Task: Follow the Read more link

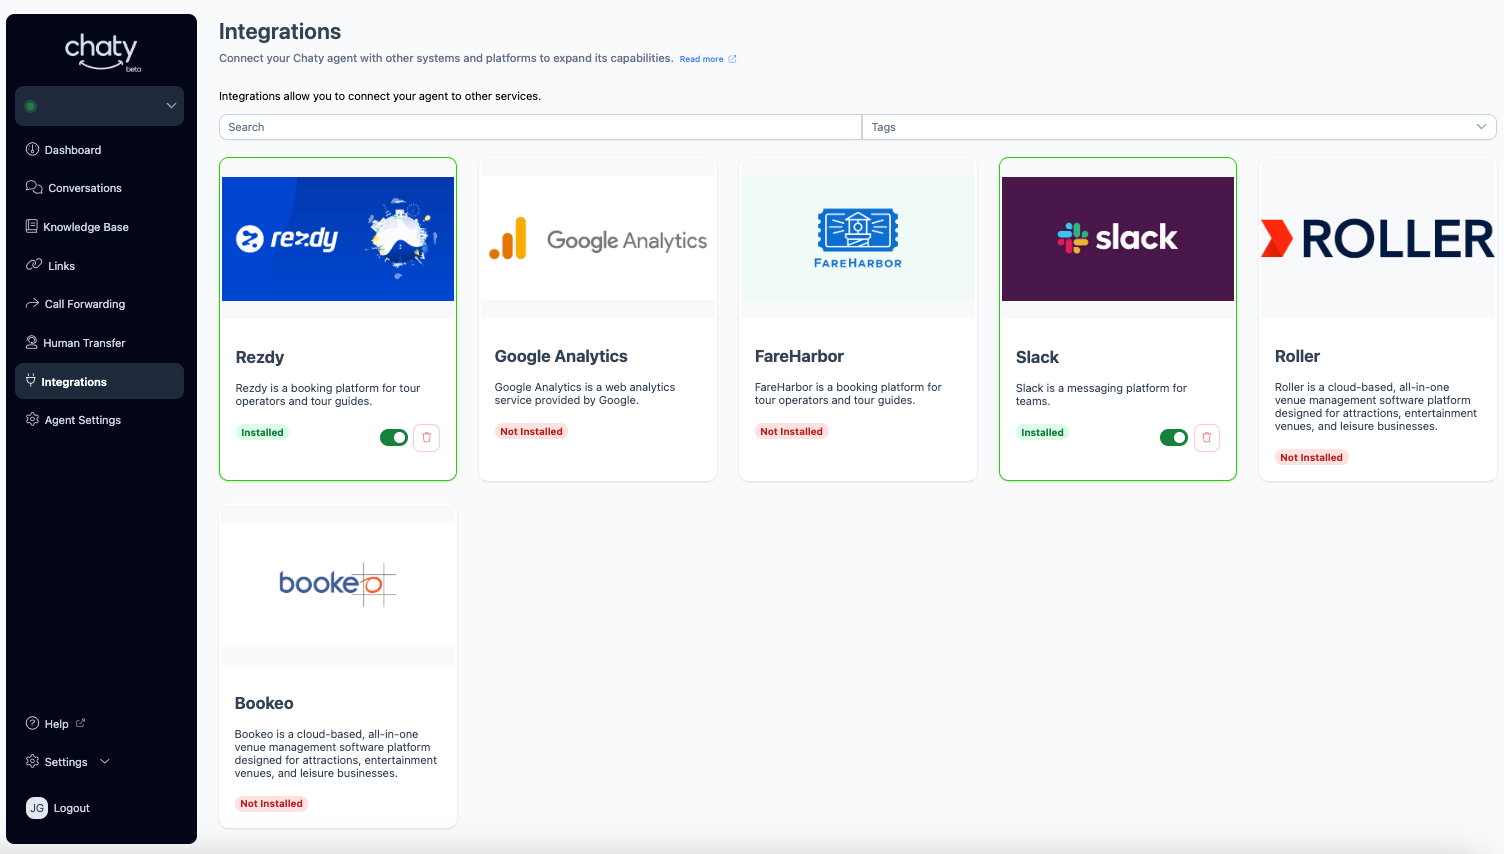Action: pos(701,59)
